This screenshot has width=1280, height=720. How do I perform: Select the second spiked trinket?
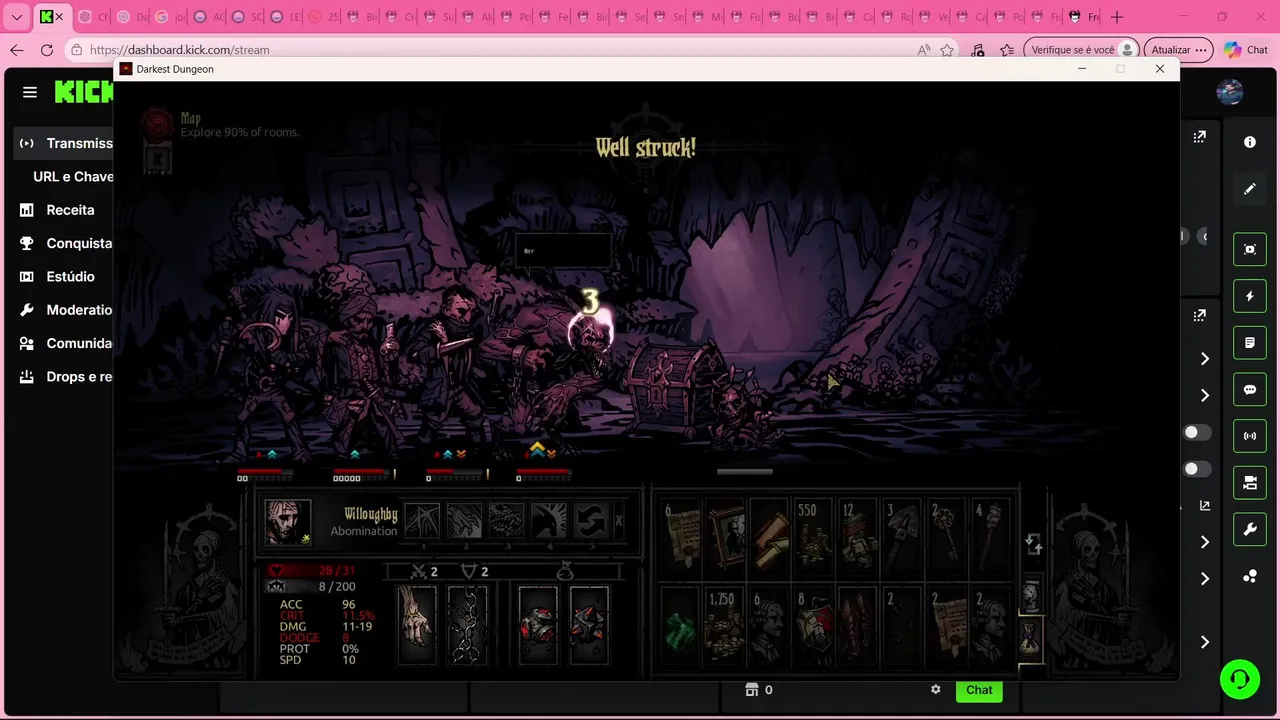point(589,625)
